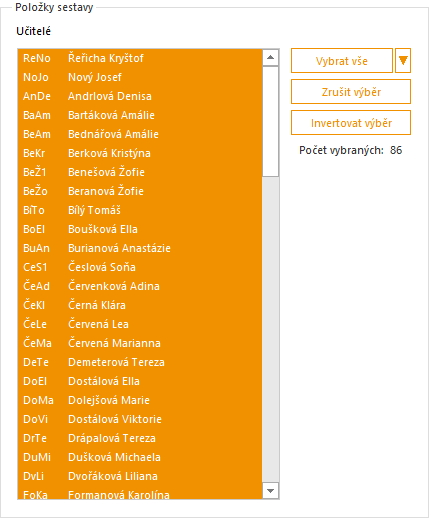Viewport: 429px width, 518px height.
Task: Click empty scrollbar track below thumb
Action: 270,329
